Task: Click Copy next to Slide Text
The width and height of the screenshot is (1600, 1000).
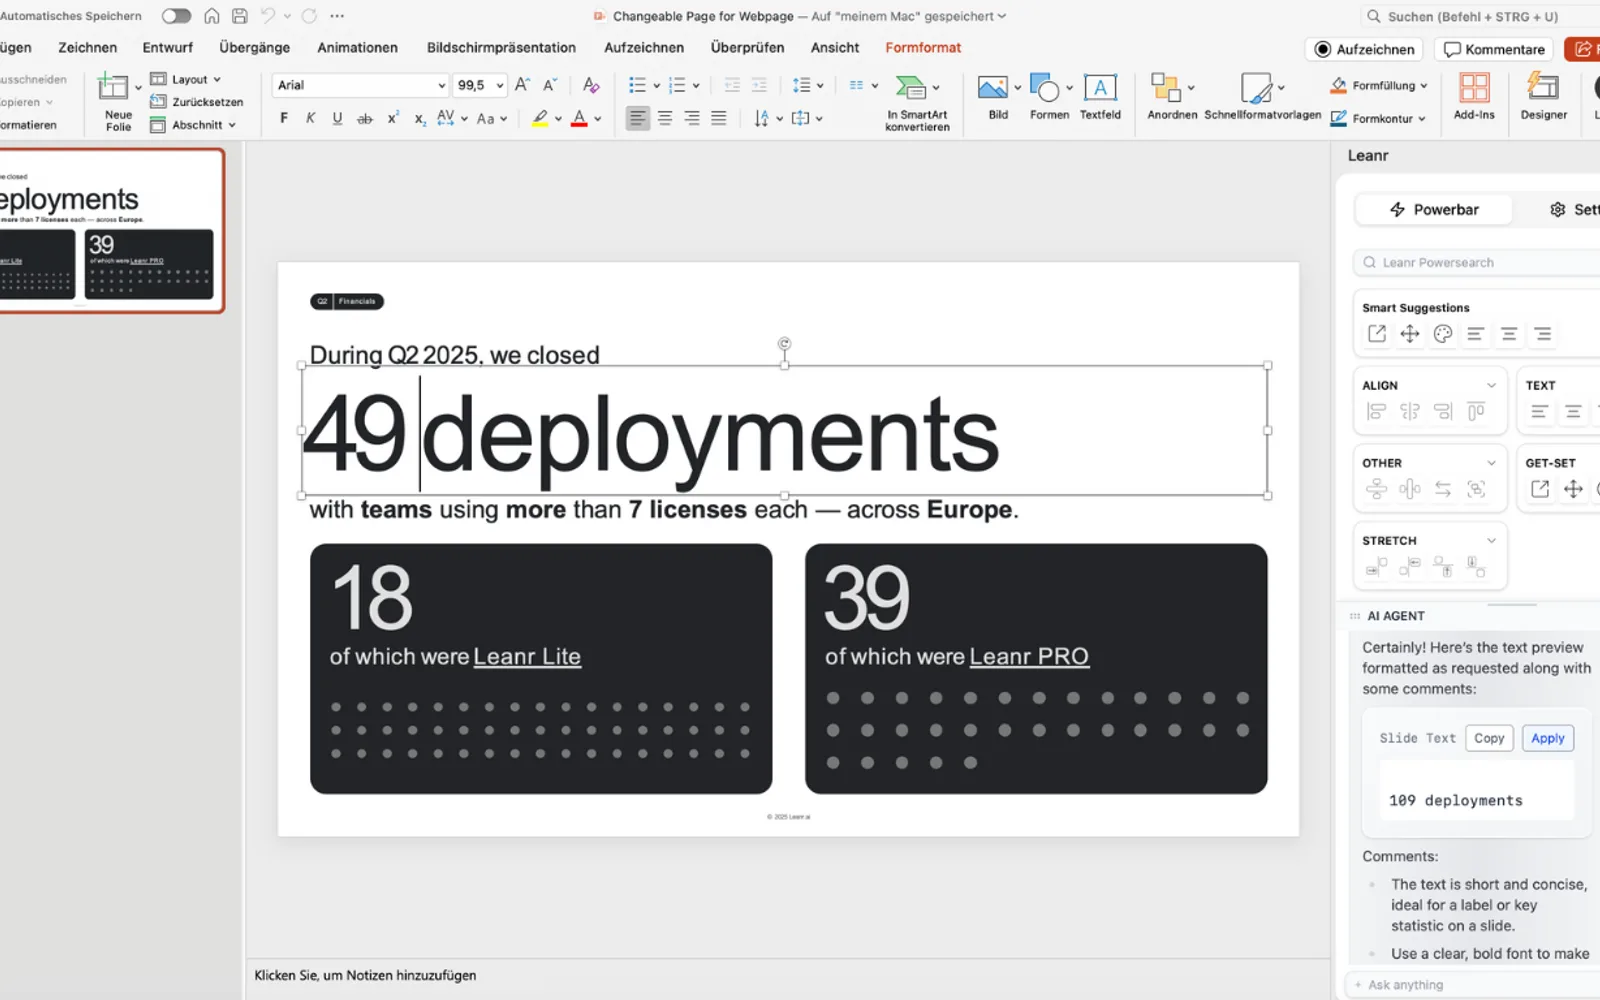Action: tap(1489, 738)
